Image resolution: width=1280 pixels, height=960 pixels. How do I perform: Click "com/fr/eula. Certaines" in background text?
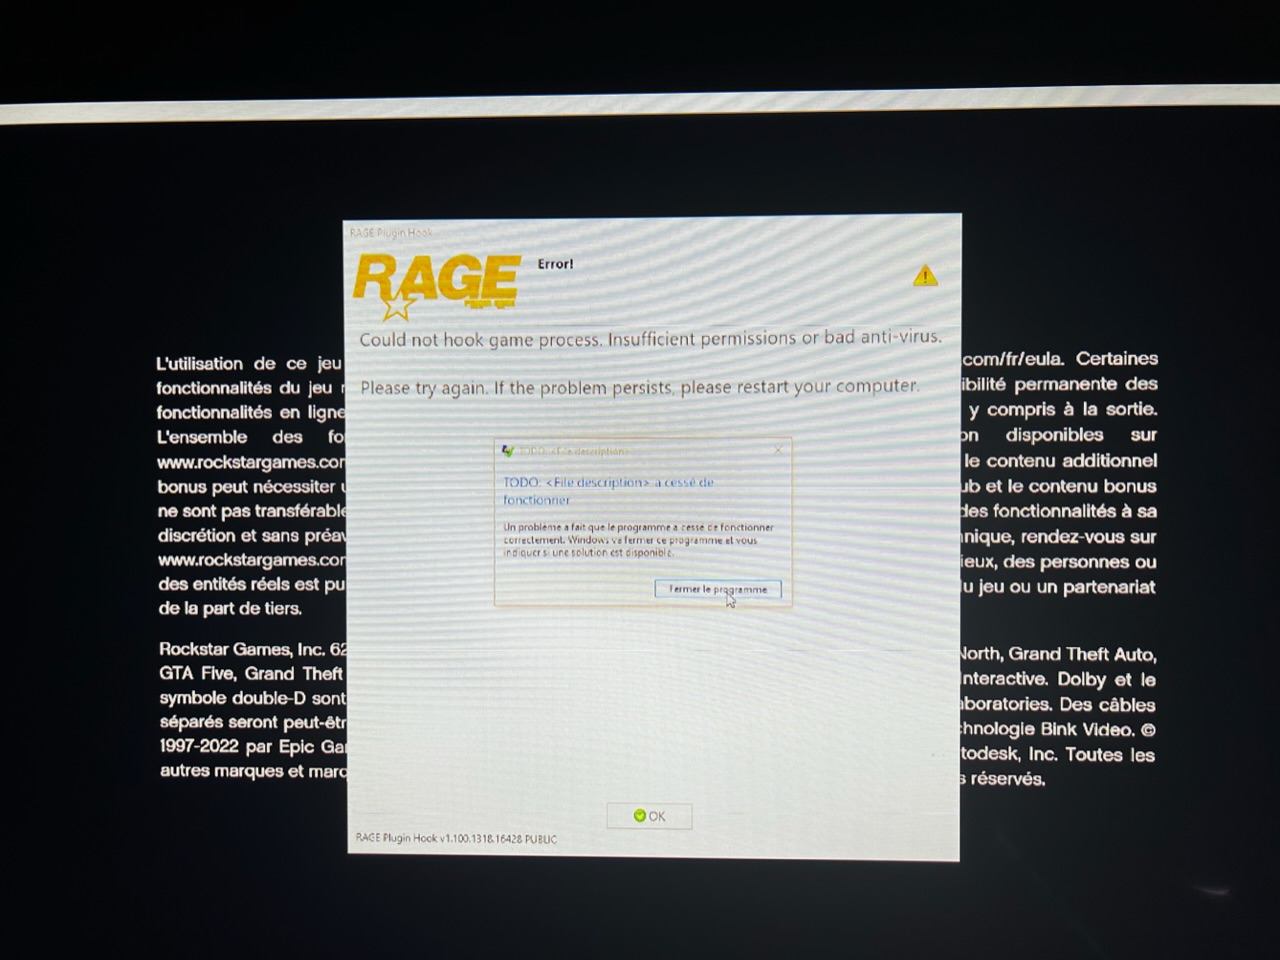1060,358
